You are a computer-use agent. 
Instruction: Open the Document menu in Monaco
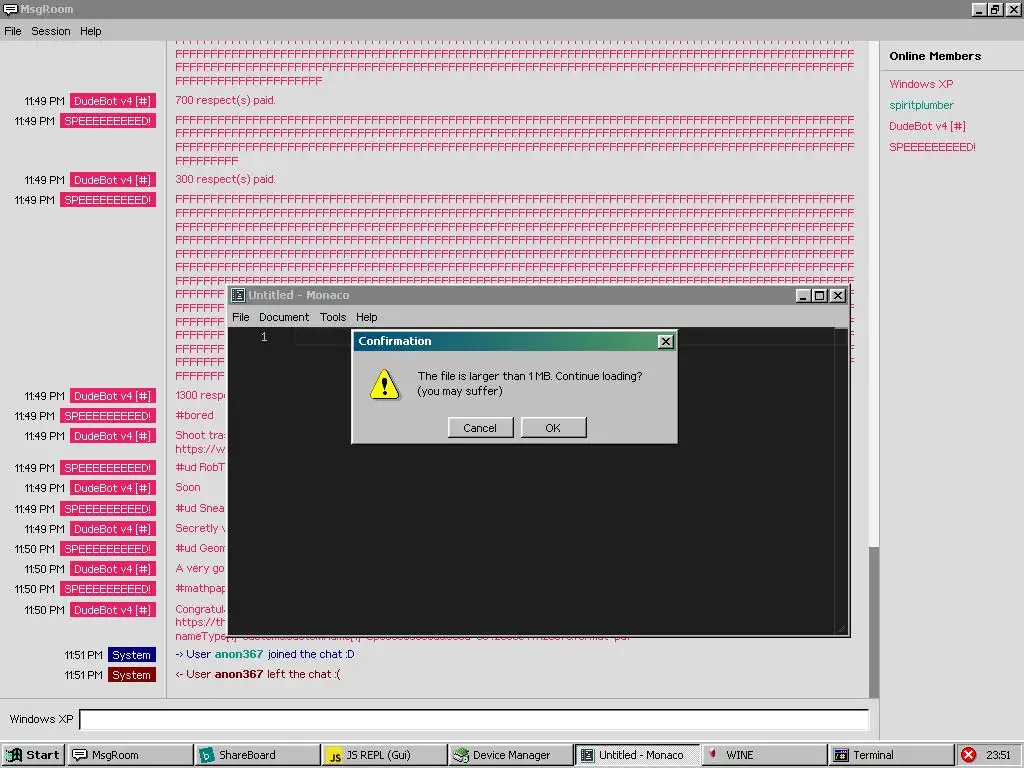tap(283, 317)
